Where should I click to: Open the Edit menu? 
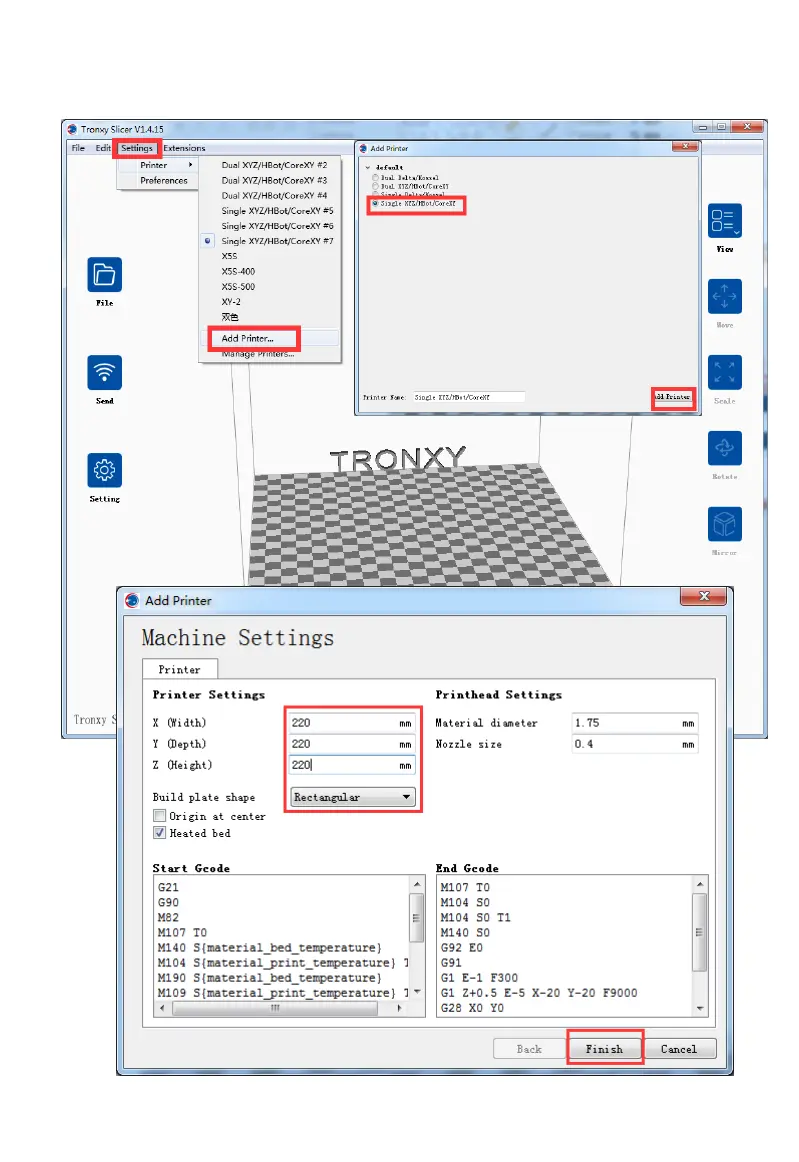tap(102, 148)
